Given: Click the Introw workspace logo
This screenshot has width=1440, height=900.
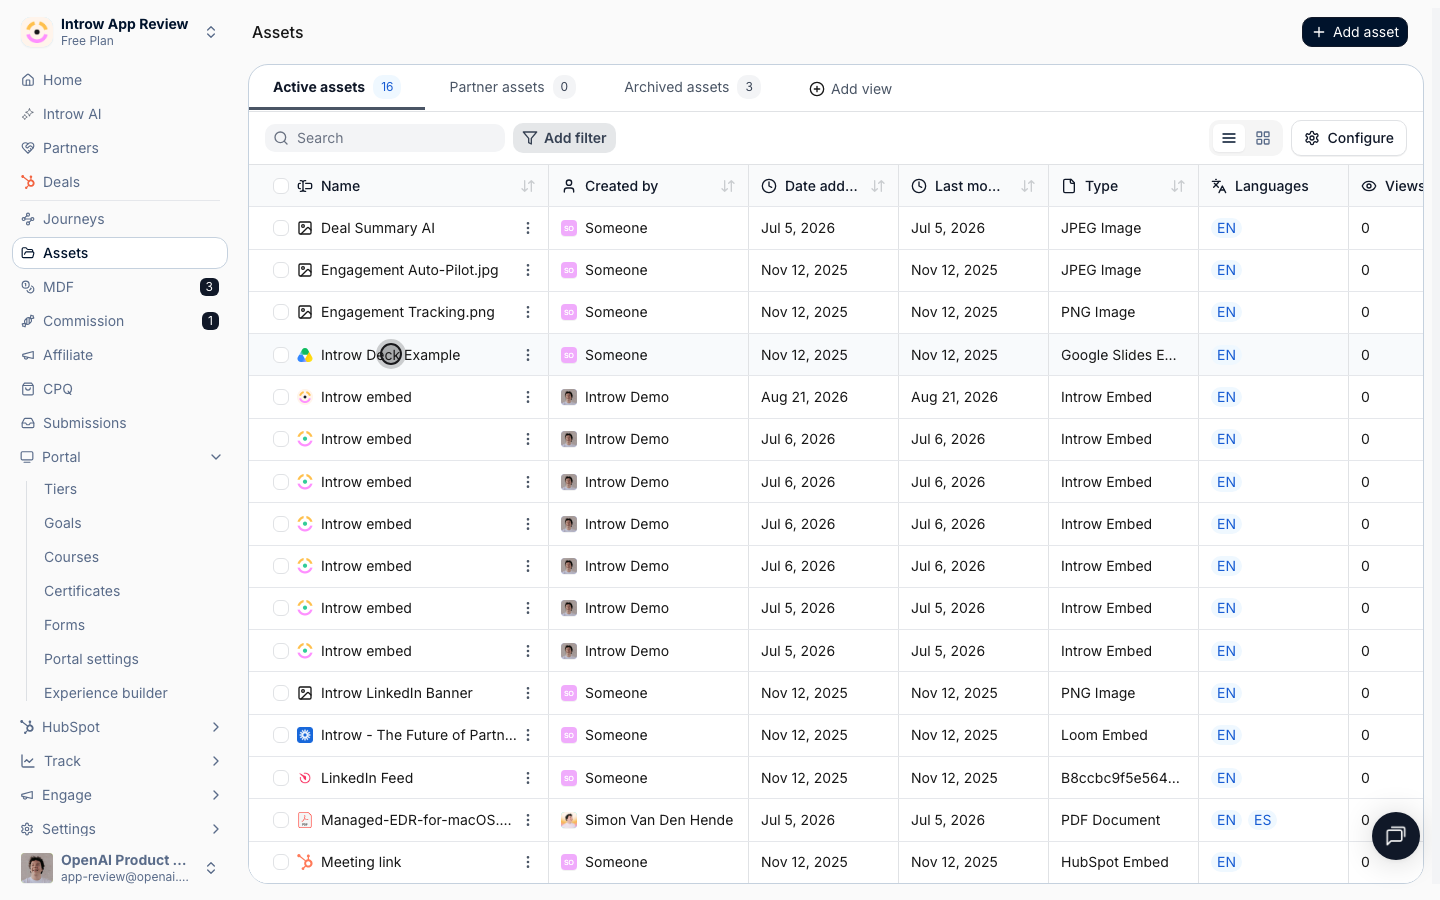Looking at the screenshot, I should click(37, 32).
